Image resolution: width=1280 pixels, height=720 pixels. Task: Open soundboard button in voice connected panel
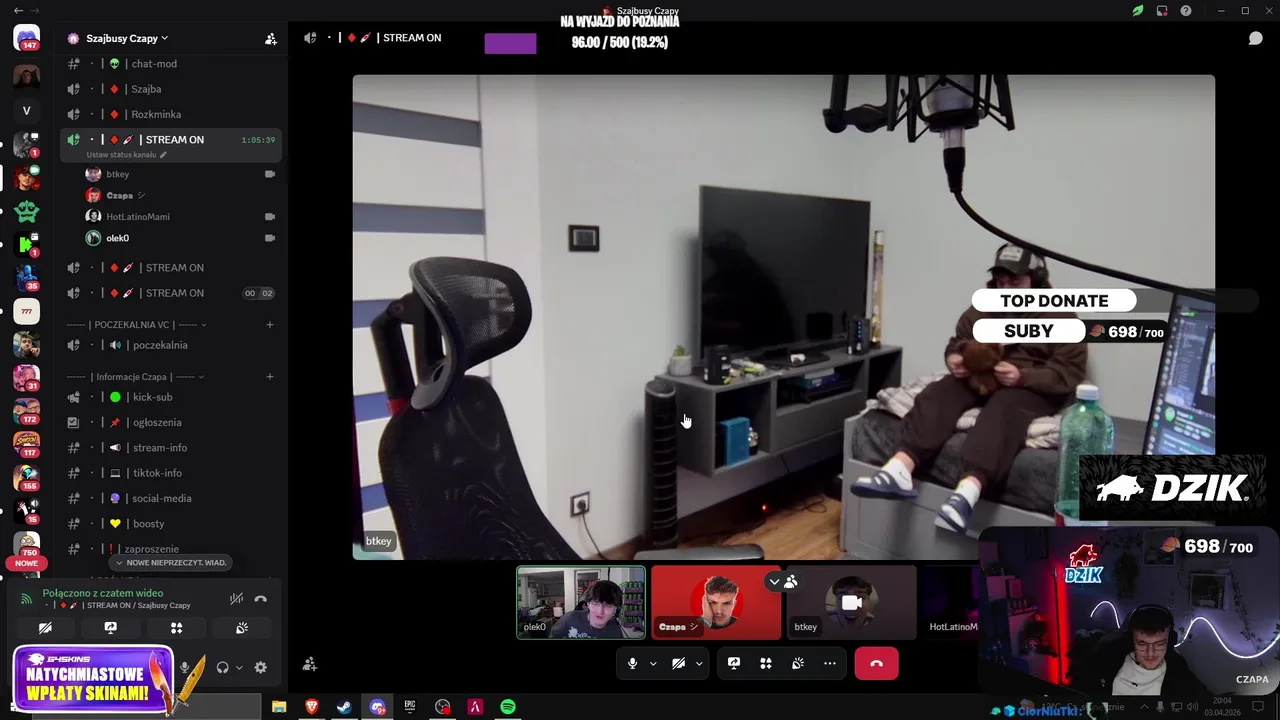pos(242,628)
